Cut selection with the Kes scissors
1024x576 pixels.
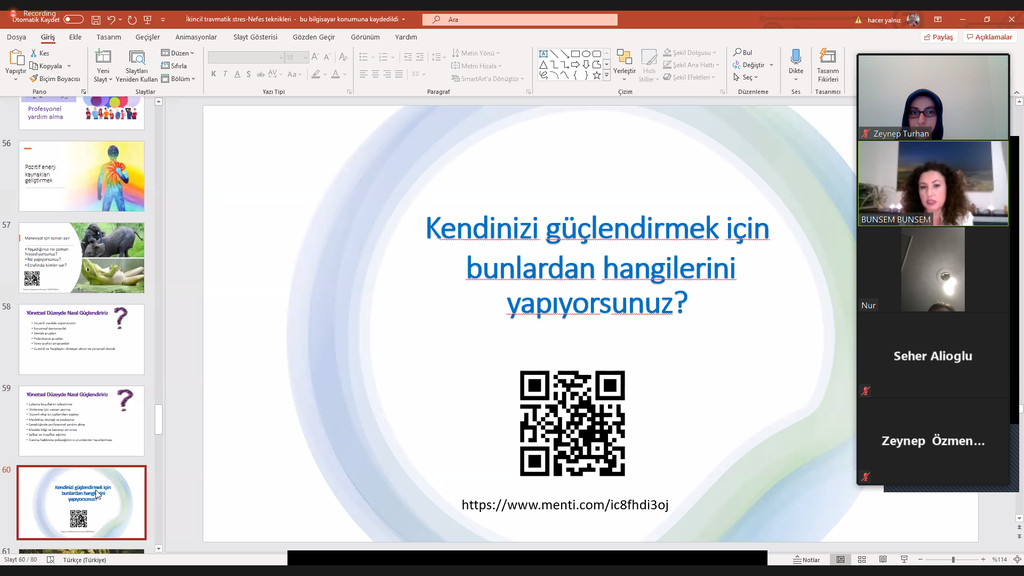point(40,53)
